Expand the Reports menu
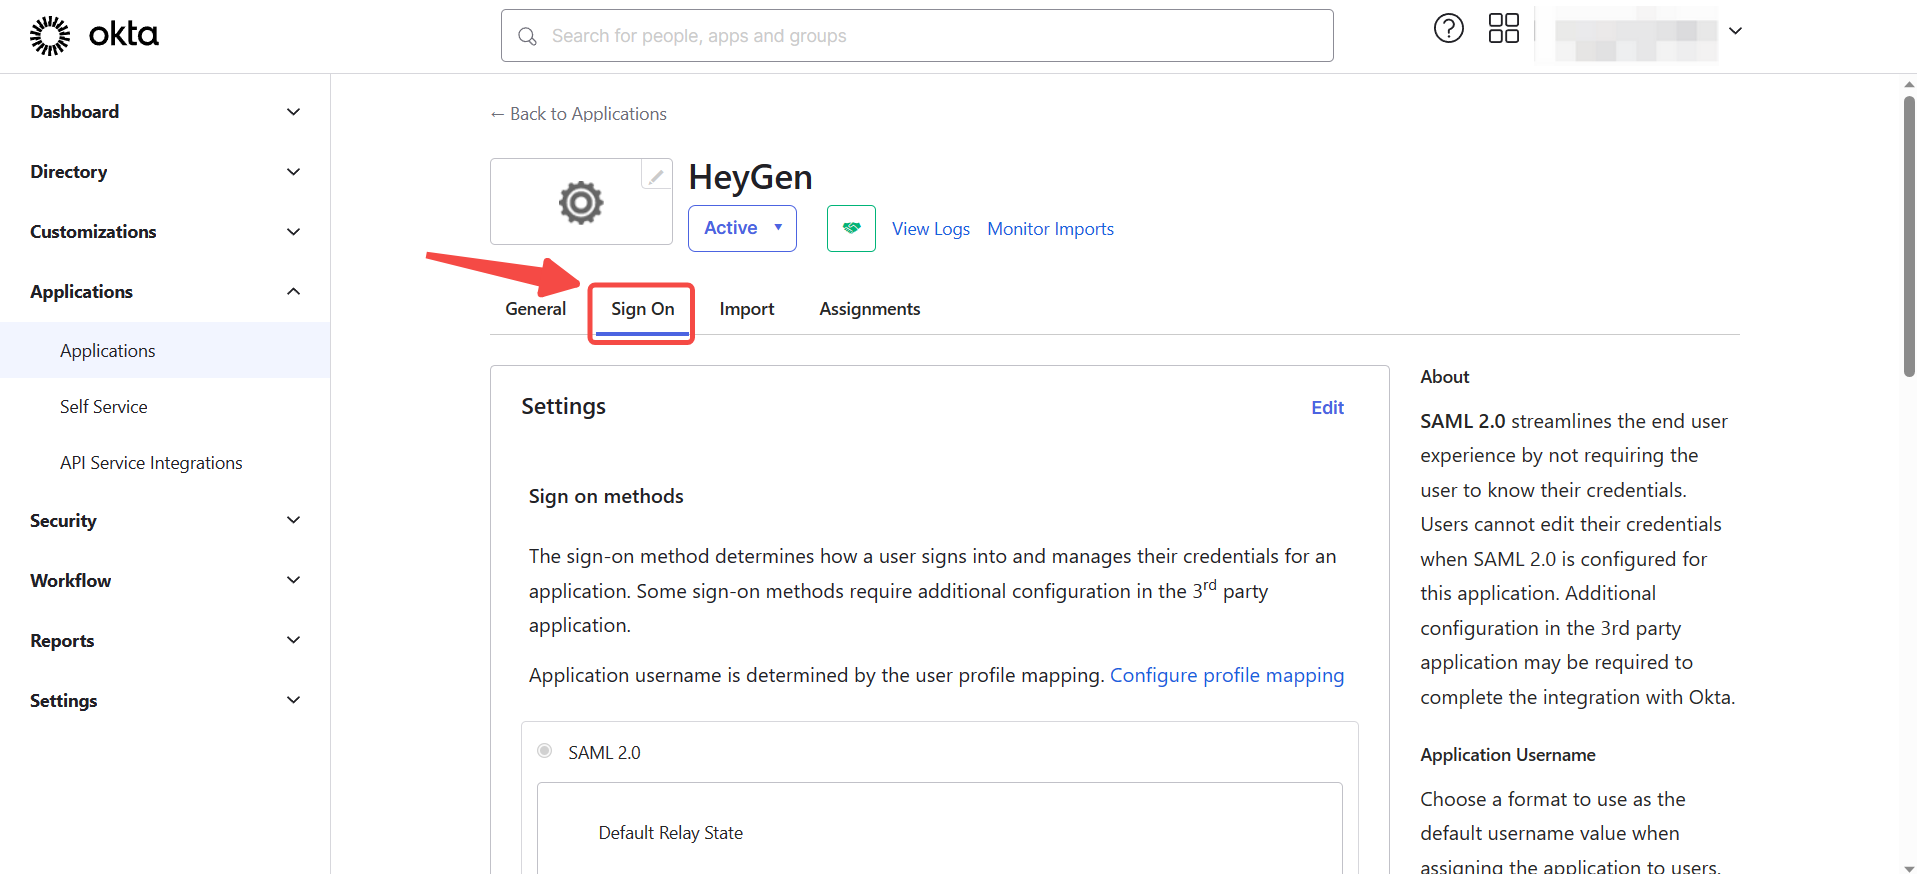Viewport: 1917px width, 874px height. point(165,641)
